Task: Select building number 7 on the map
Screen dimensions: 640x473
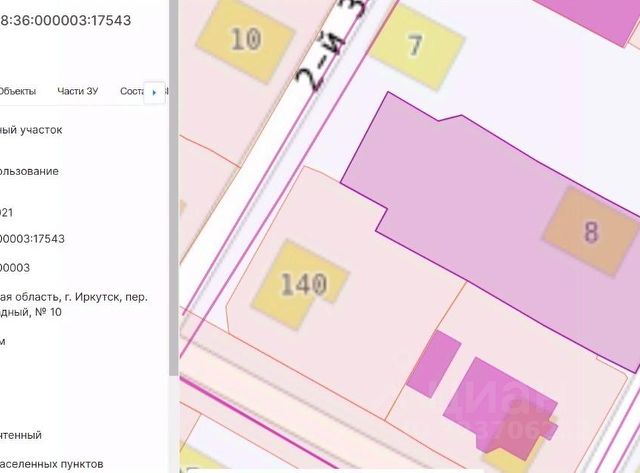Action: [x=416, y=46]
